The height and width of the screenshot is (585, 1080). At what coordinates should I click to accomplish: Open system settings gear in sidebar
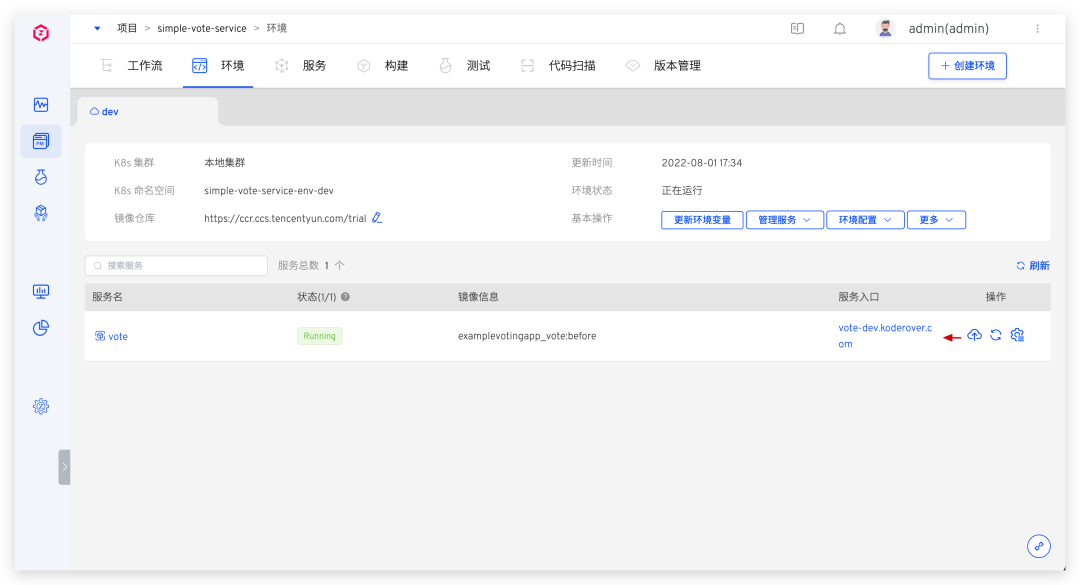click(41, 406)
